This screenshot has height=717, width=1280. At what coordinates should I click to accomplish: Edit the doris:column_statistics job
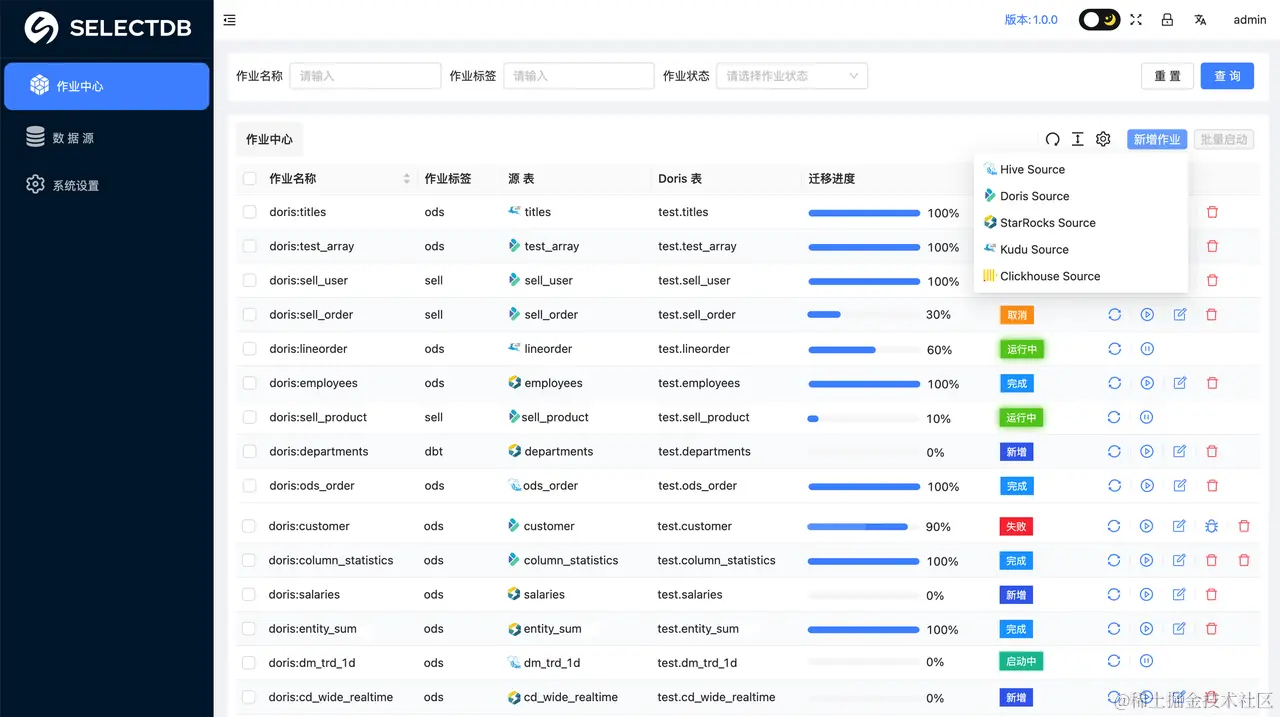point(1179,561)
